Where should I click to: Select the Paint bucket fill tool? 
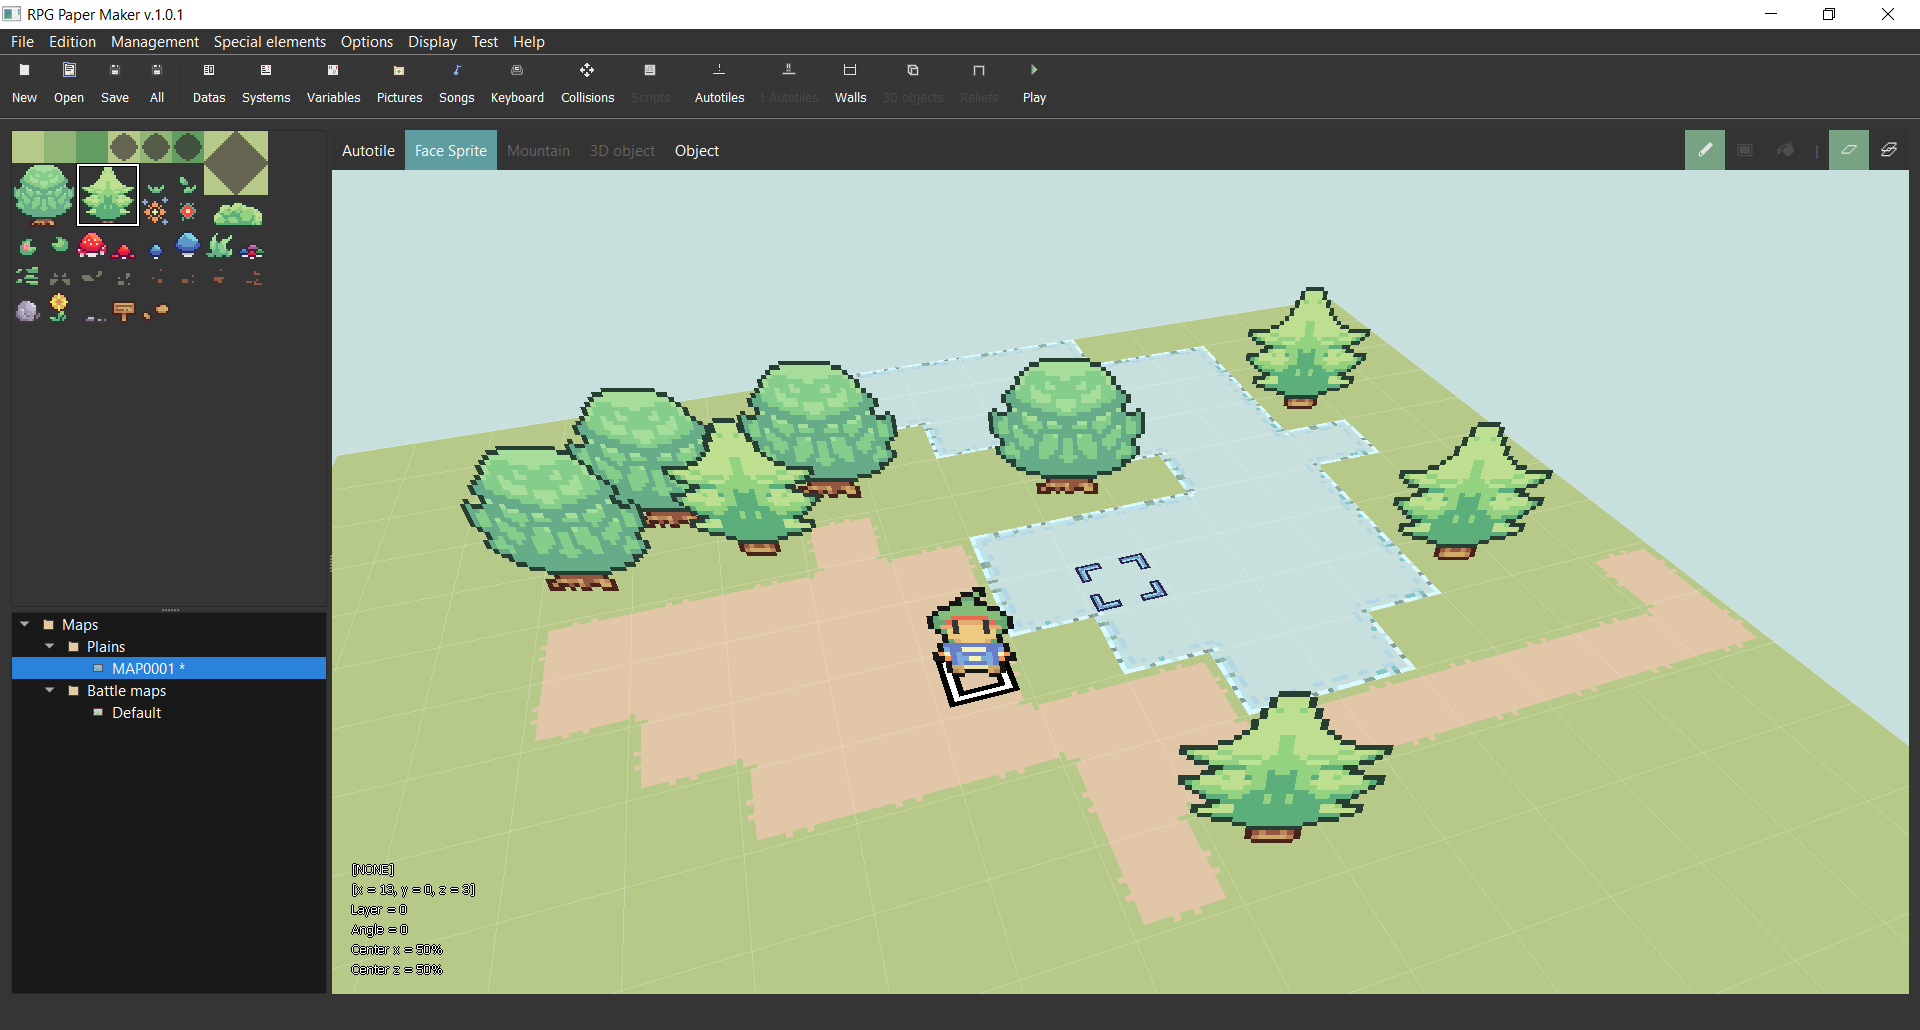coord(1787,149)
